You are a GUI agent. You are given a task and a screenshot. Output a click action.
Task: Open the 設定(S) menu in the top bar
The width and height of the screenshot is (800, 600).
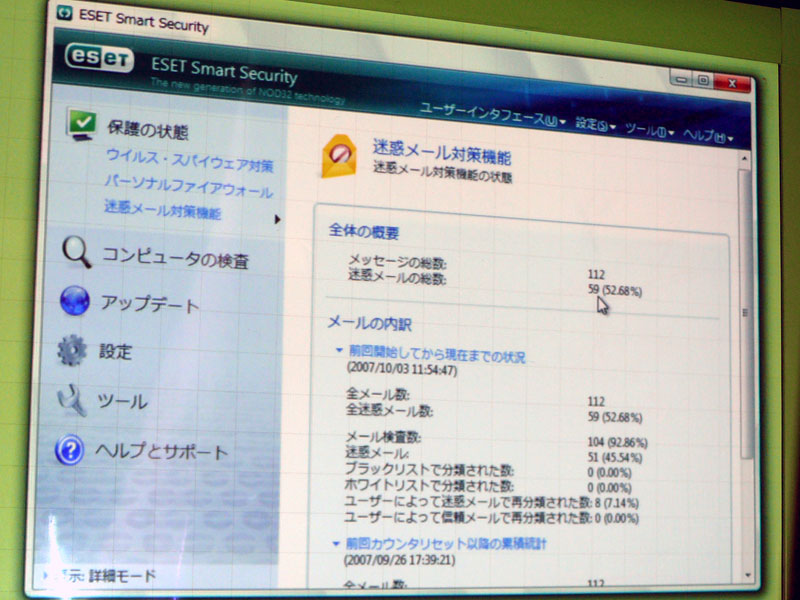pos(594,124)
